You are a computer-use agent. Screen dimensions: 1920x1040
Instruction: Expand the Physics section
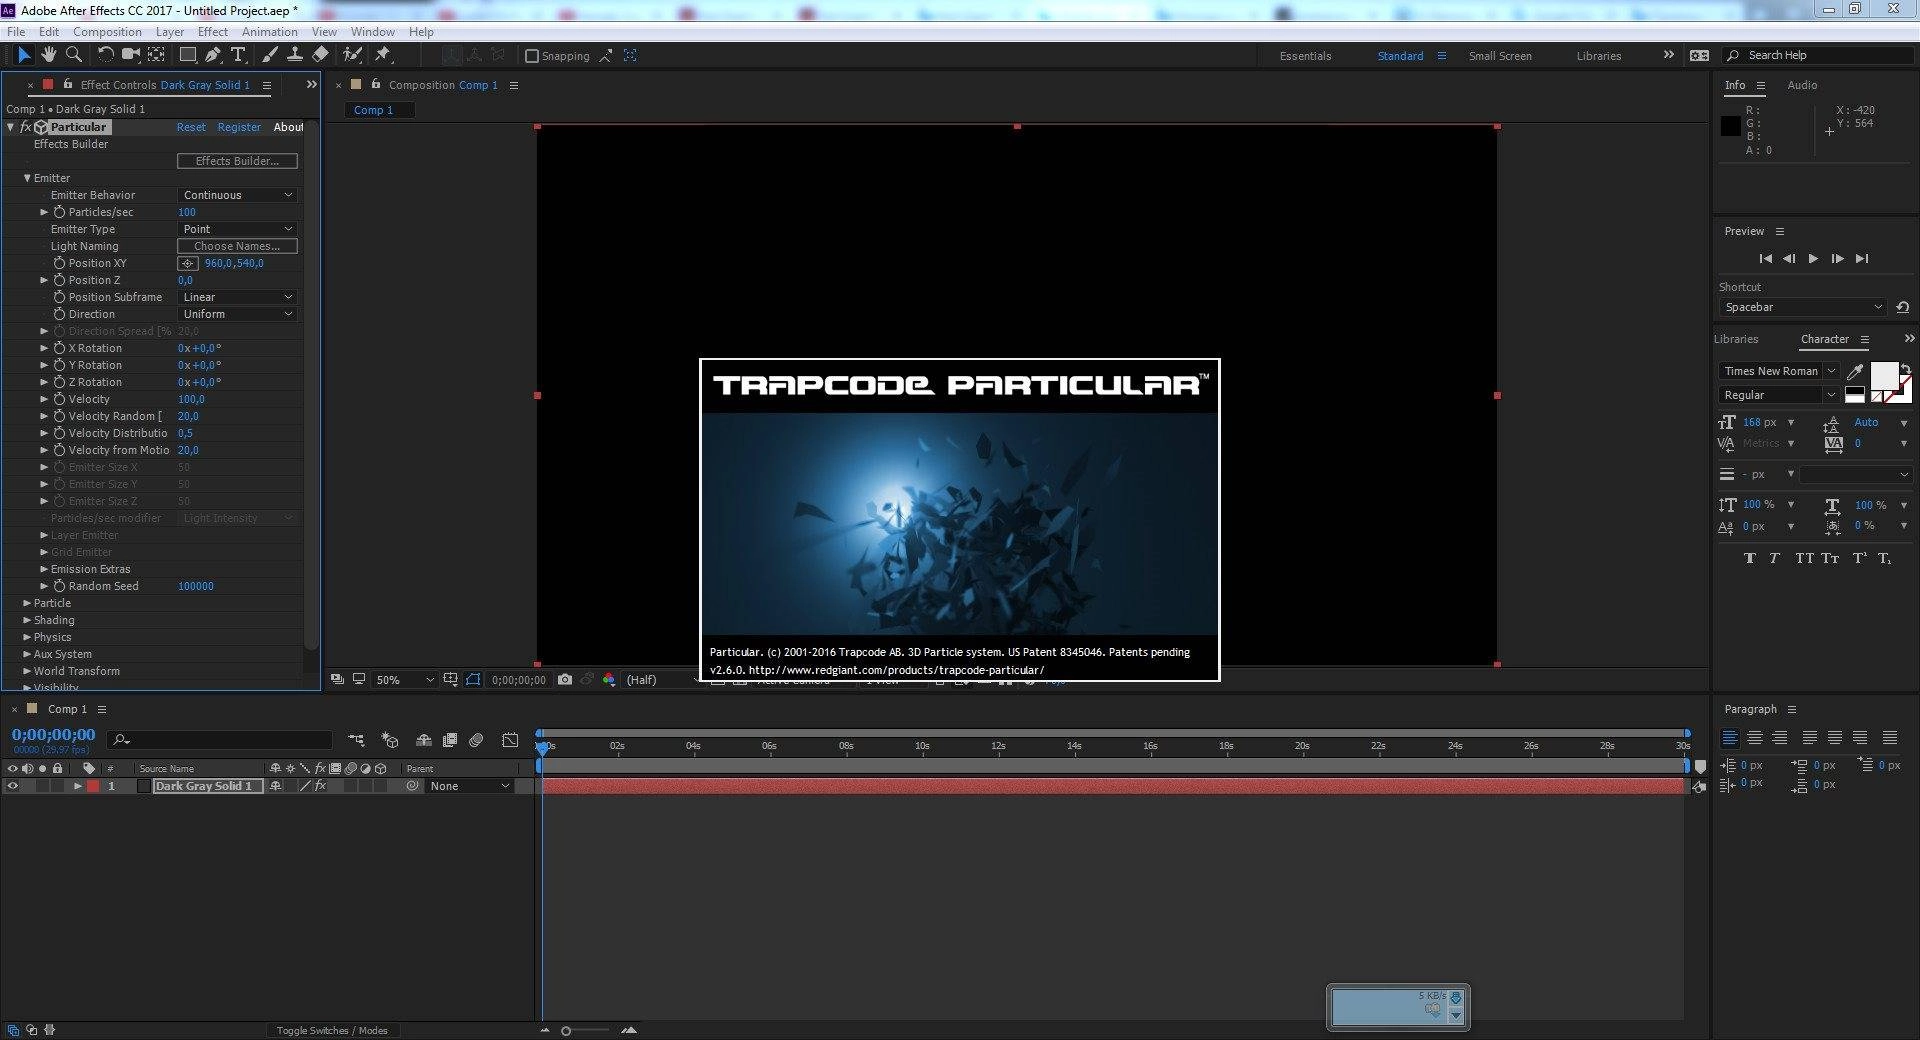coord(27,637)
